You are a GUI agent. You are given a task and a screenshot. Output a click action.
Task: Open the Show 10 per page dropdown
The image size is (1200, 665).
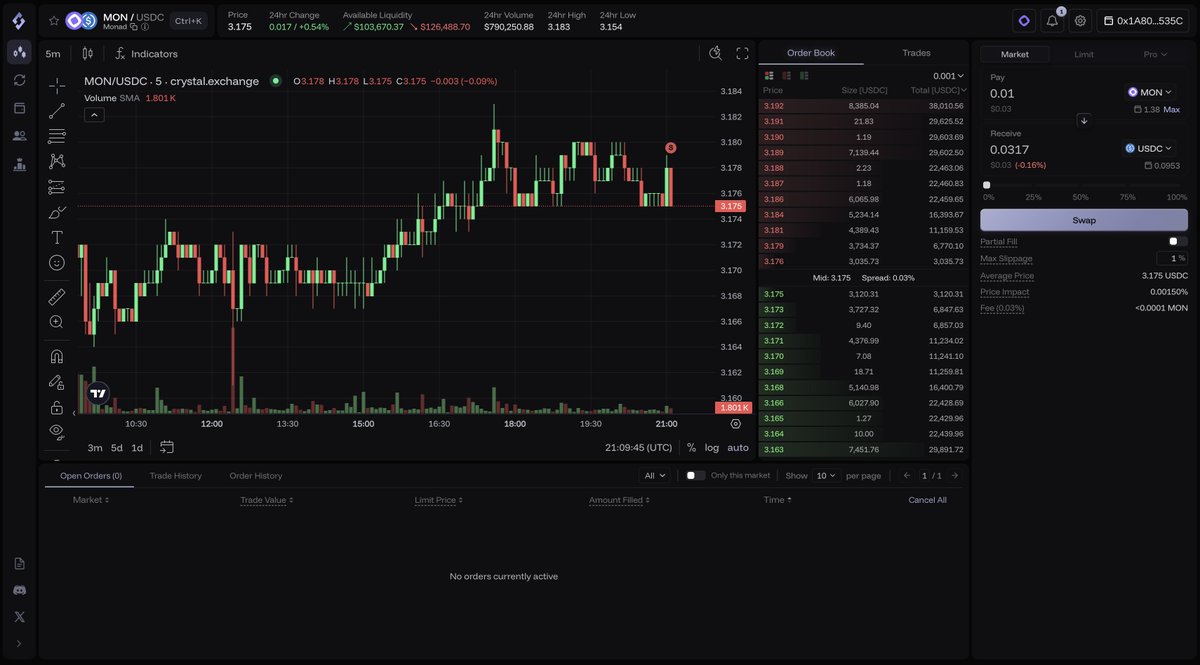coord(826,476)
